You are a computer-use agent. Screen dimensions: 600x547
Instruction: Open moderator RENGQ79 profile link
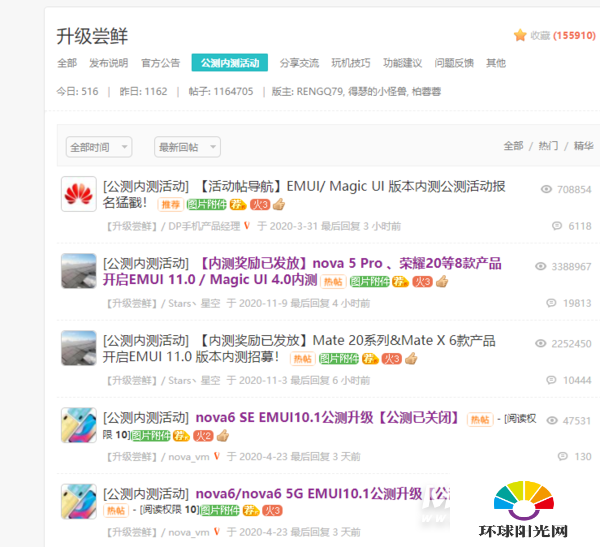(x=320, y=91)
